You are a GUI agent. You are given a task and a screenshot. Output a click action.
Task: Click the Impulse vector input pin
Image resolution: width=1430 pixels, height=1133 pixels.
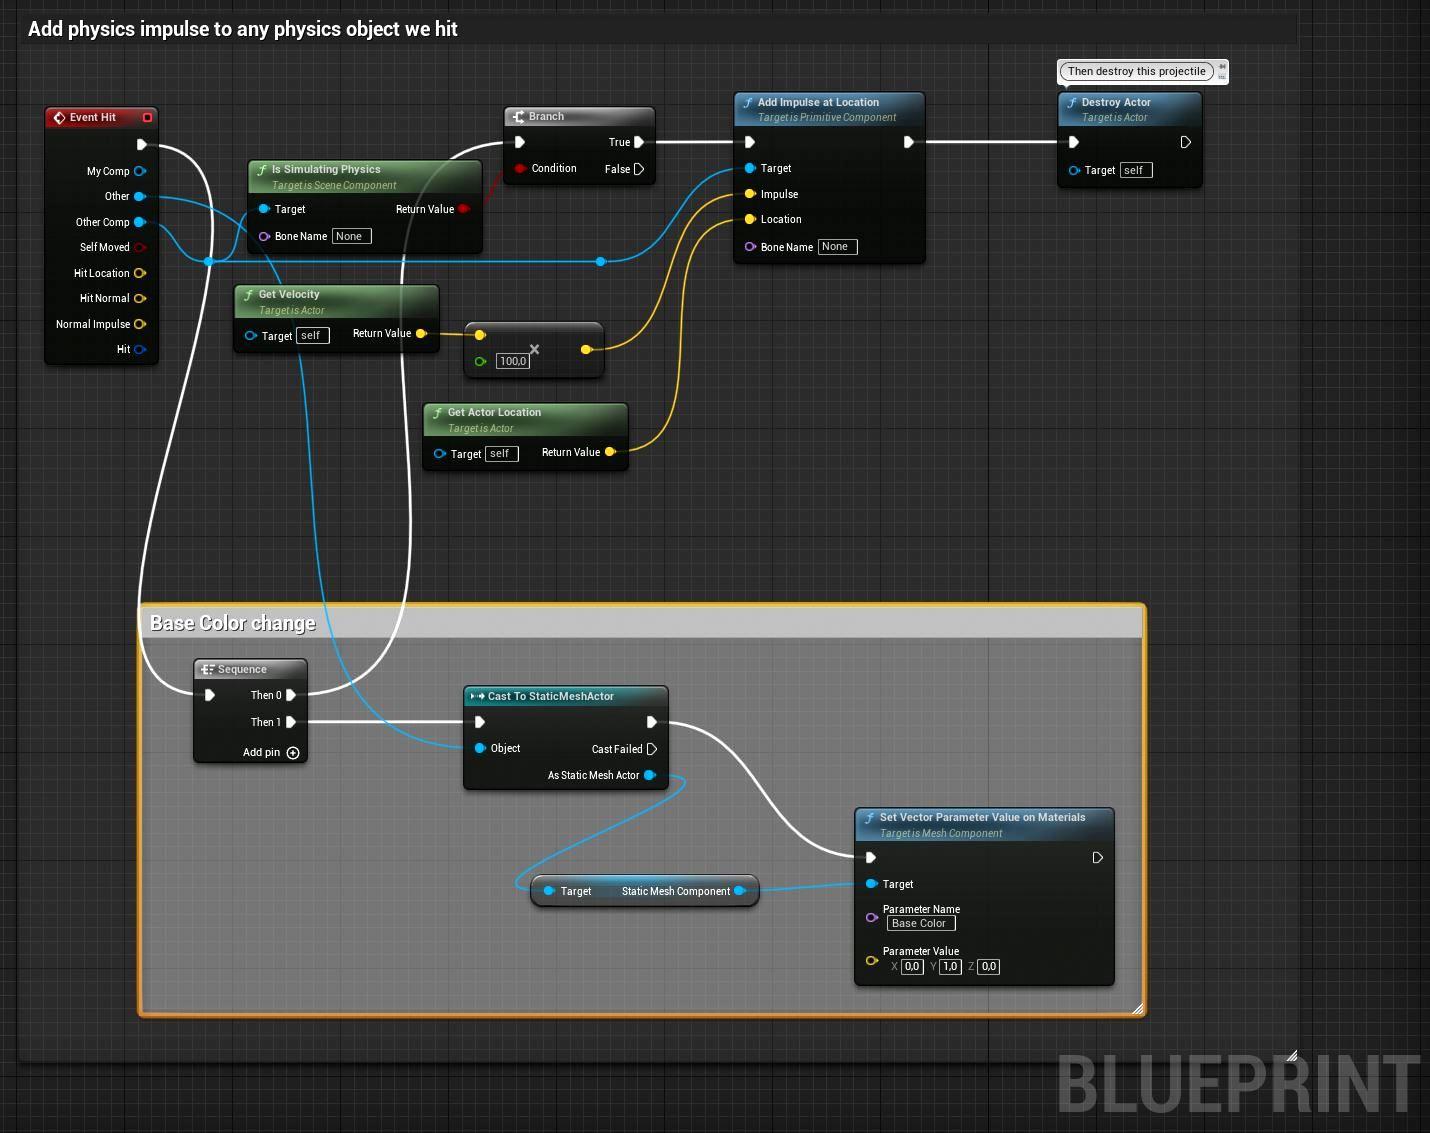point(750,194)
